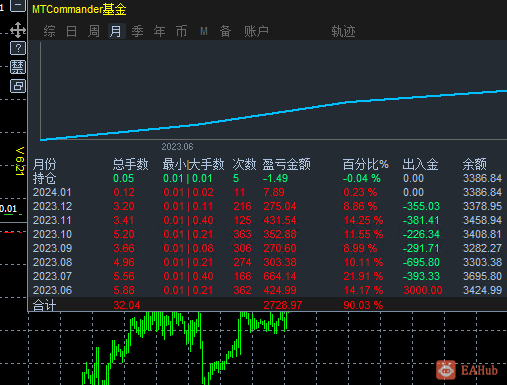Click the 2023.06 chart axis label
The image size is (507, 385).
[177, 147]
